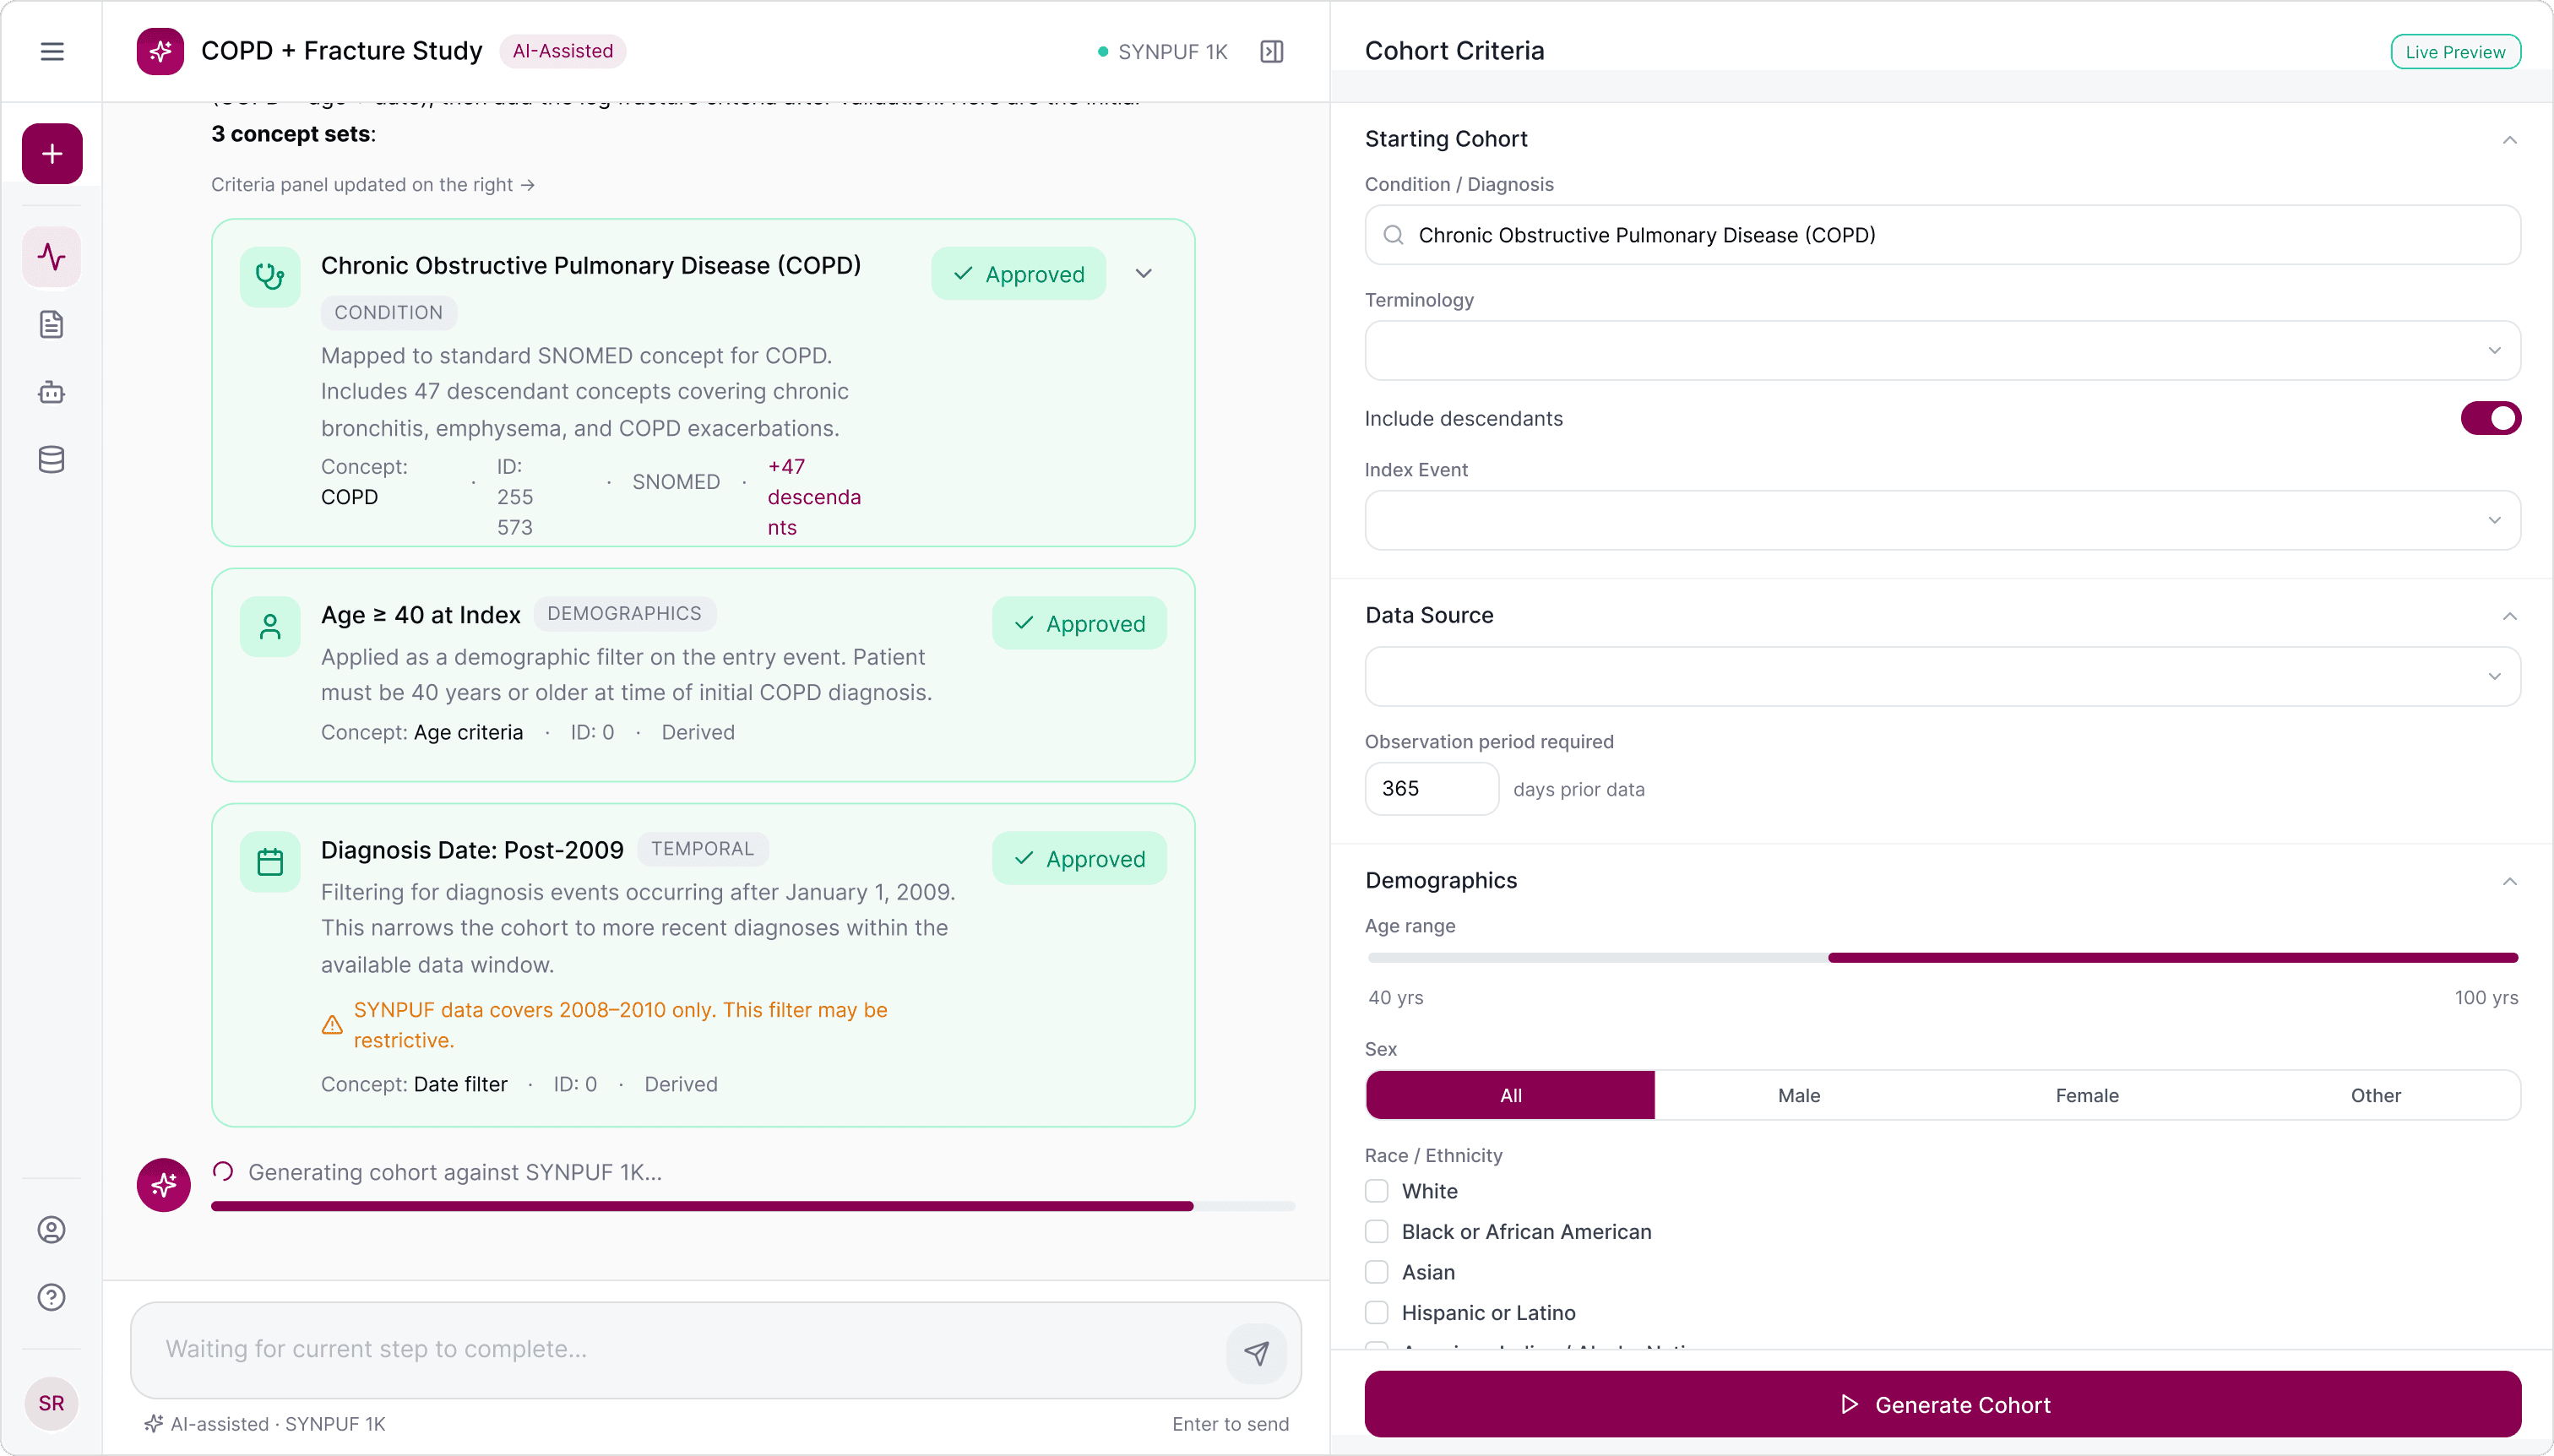The width and height of the screenshot is (2554, 1456).
Task: Select All sex option
Action: (x=1511, y=1096)
